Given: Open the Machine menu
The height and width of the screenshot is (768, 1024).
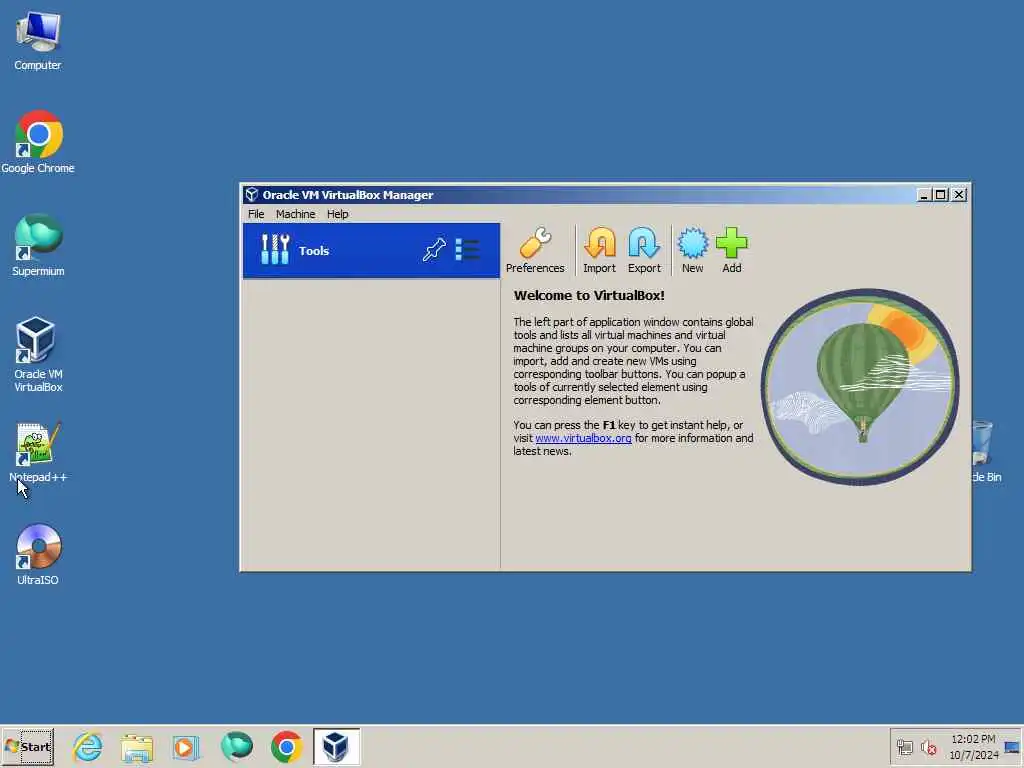Looking at the screenshot, I should point(295,214).
